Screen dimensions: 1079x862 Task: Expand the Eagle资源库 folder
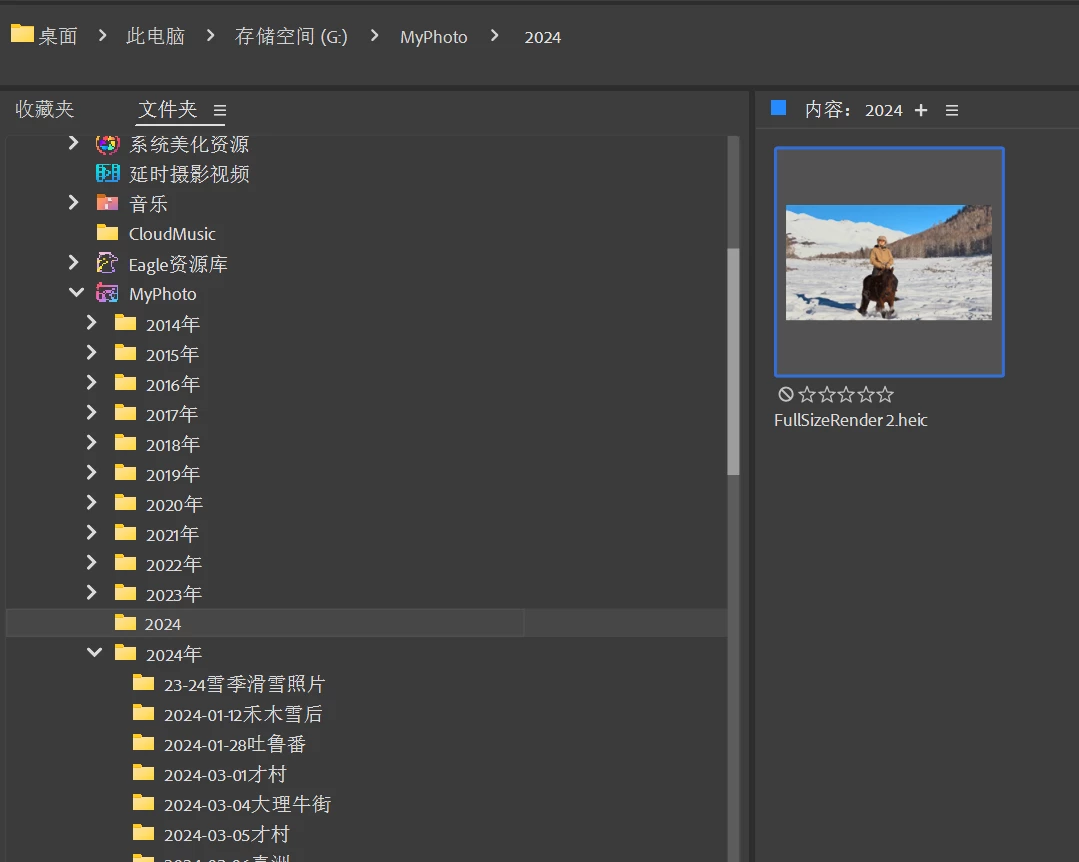pyautogui.click(x=74, y=262)
